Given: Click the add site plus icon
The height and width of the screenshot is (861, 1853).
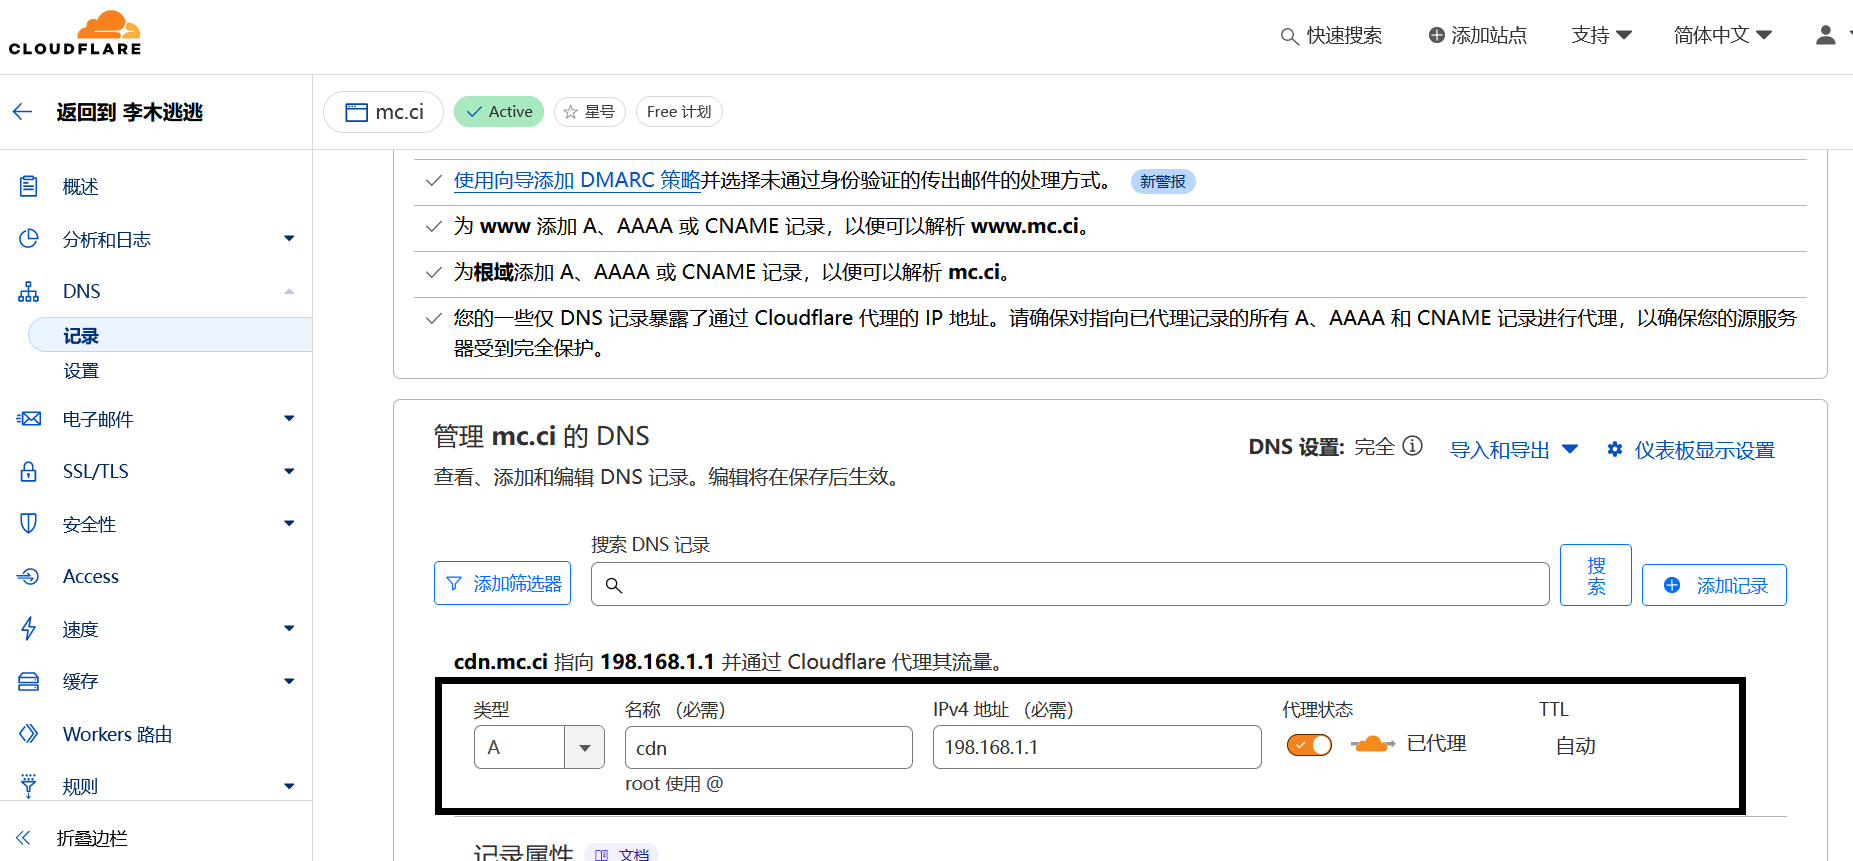Looking at the screenshot, I should [x=1436, y=35].
